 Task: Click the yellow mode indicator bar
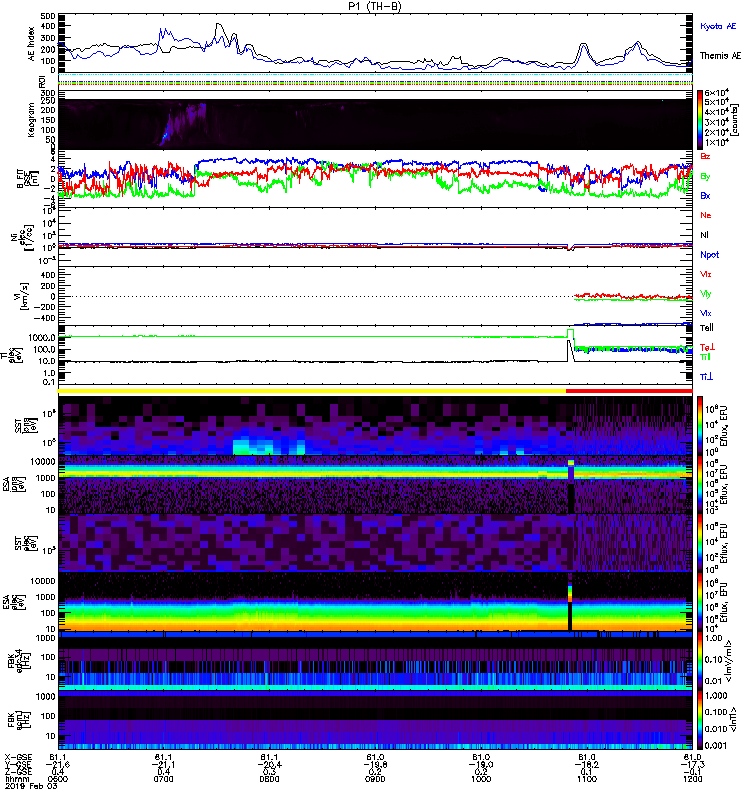[312, 391]
